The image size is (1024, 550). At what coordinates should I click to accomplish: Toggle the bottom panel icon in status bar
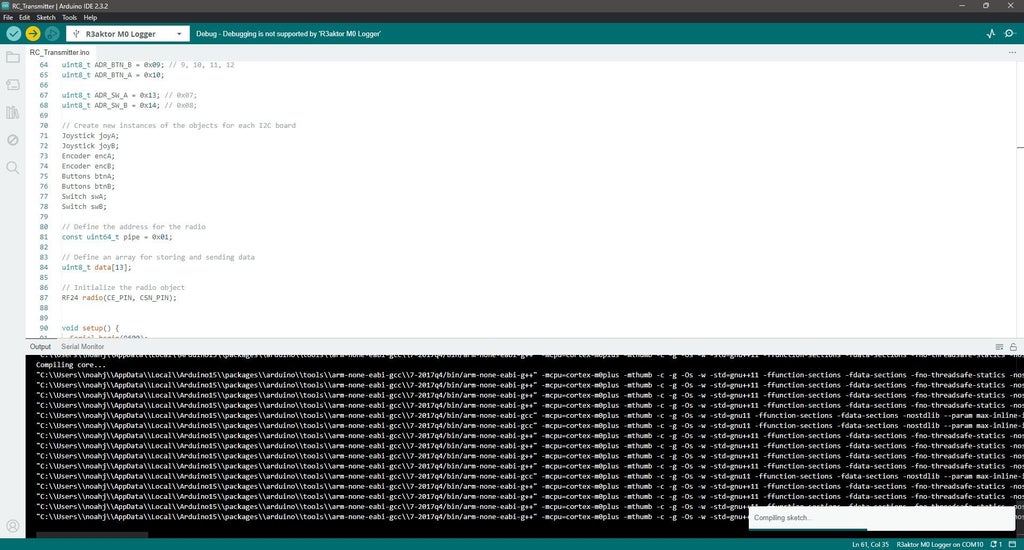[x=1012, y=544]
